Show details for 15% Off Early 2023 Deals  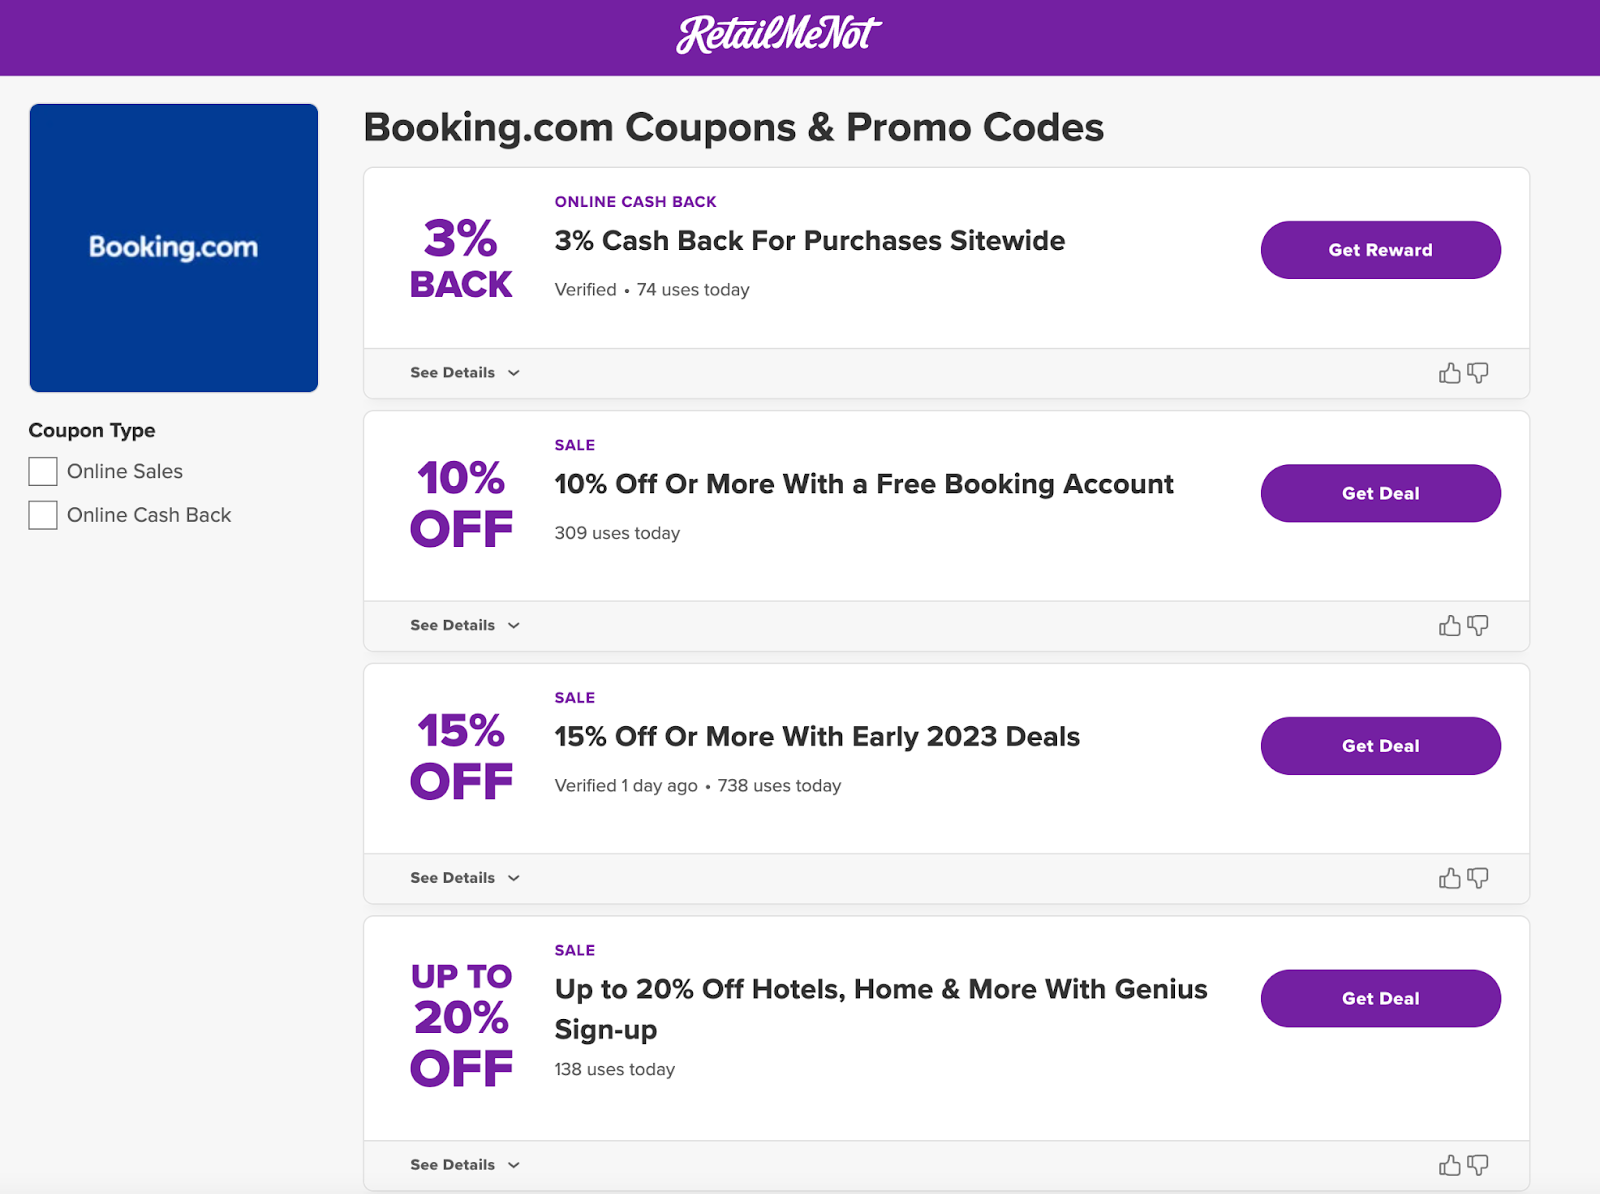point(465,878)
